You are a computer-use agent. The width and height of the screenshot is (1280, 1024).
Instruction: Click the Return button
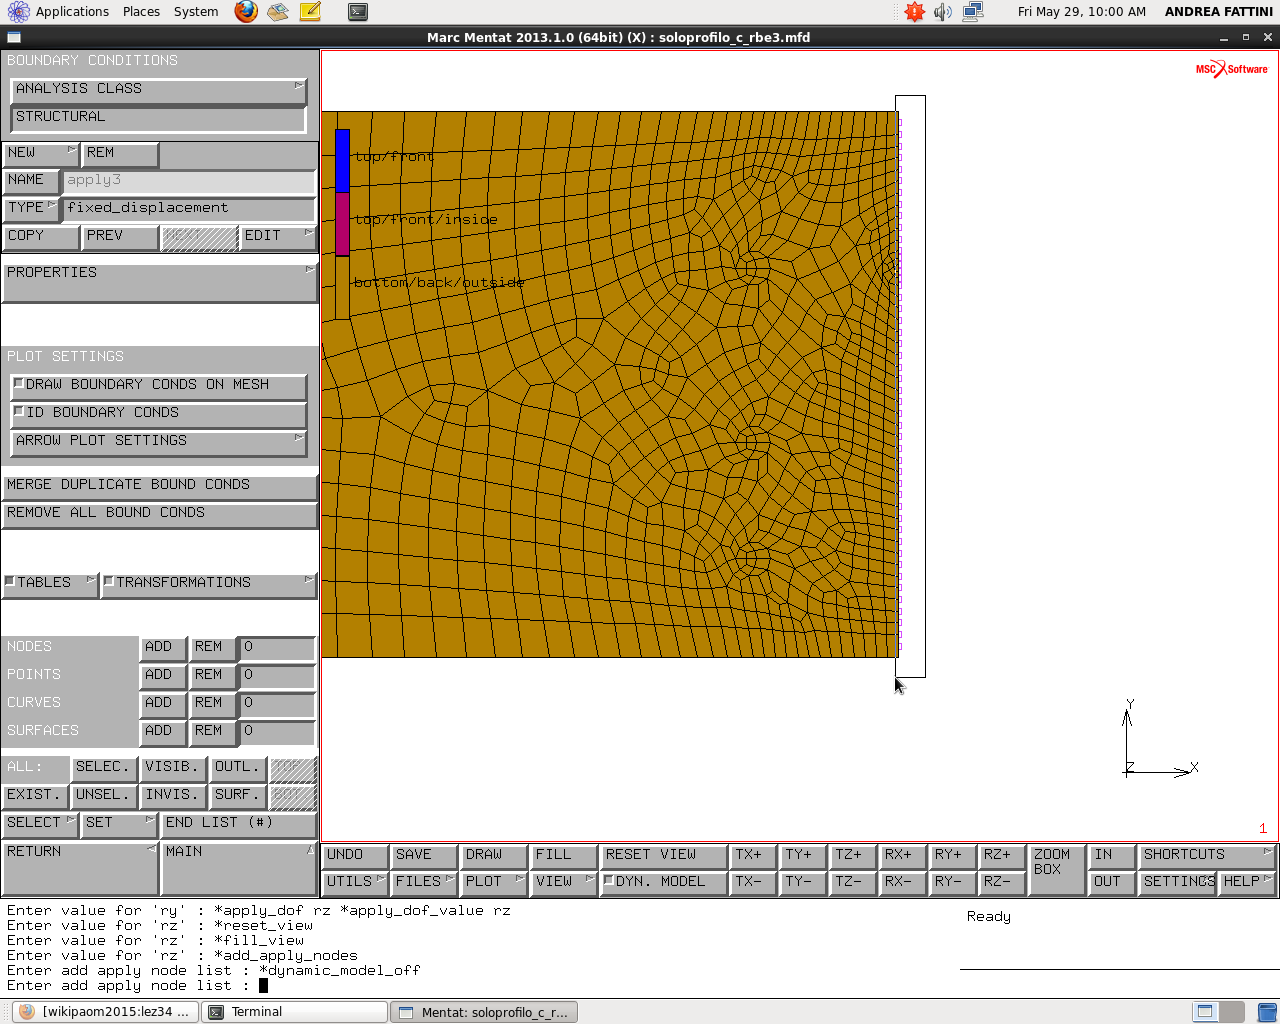[80, 868]
